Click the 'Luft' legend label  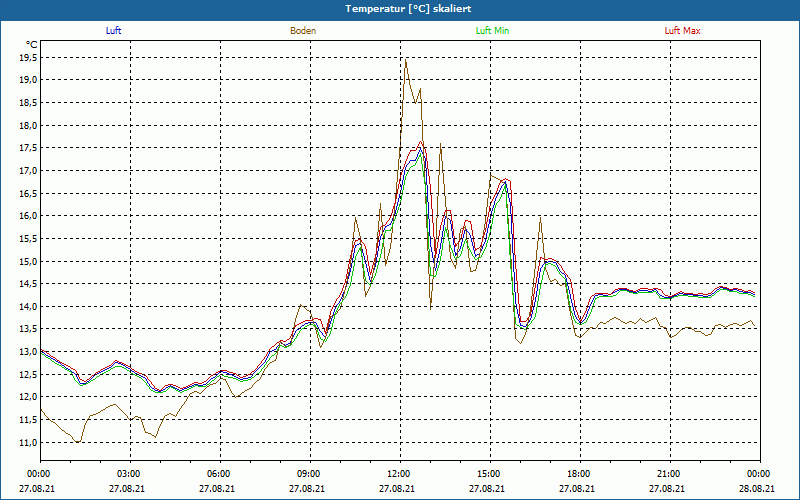(x=113, y=31)
